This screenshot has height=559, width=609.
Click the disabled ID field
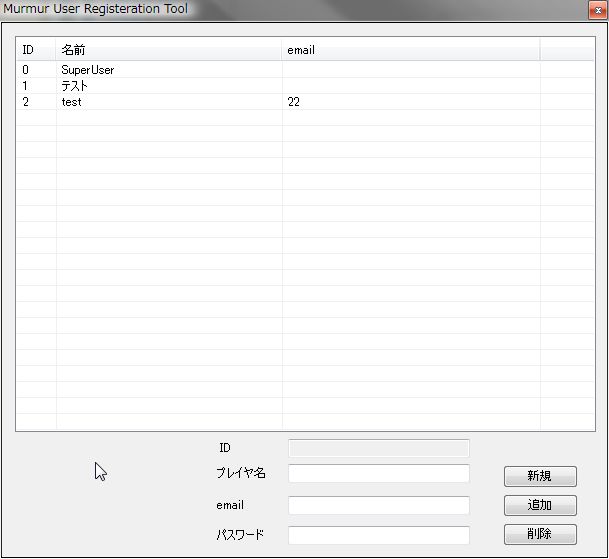[379, 448]
